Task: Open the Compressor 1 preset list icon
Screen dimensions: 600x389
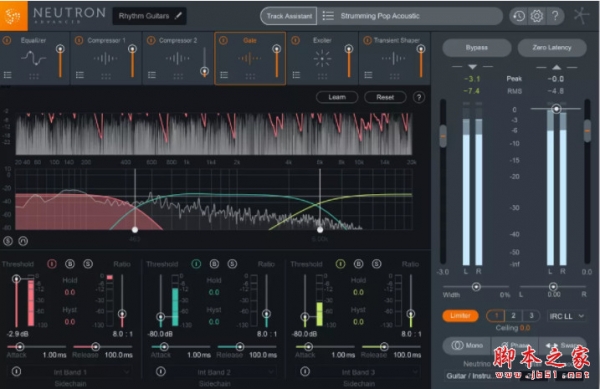Action: (80, 75)
